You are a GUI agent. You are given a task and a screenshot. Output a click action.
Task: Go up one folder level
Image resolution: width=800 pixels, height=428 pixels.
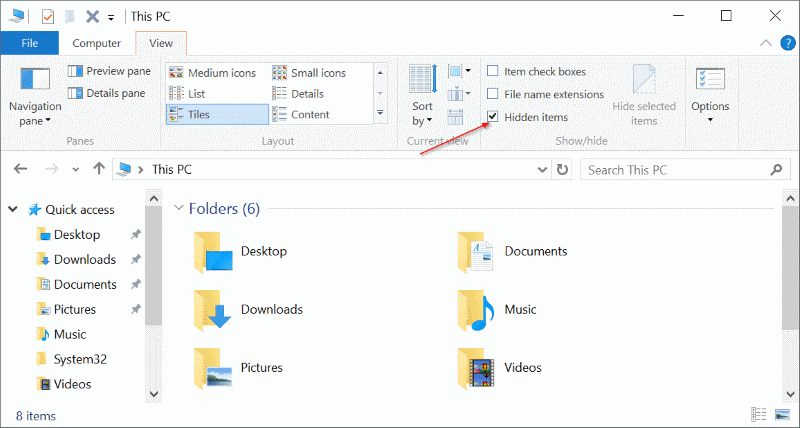click(99, 170)
